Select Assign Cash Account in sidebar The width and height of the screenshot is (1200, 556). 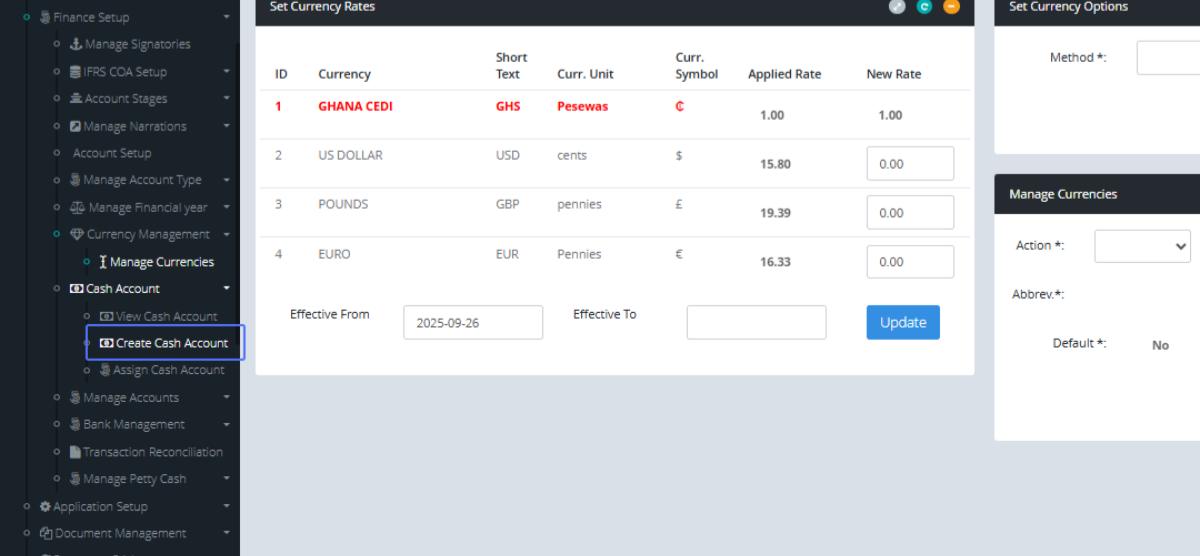point(168,370)
